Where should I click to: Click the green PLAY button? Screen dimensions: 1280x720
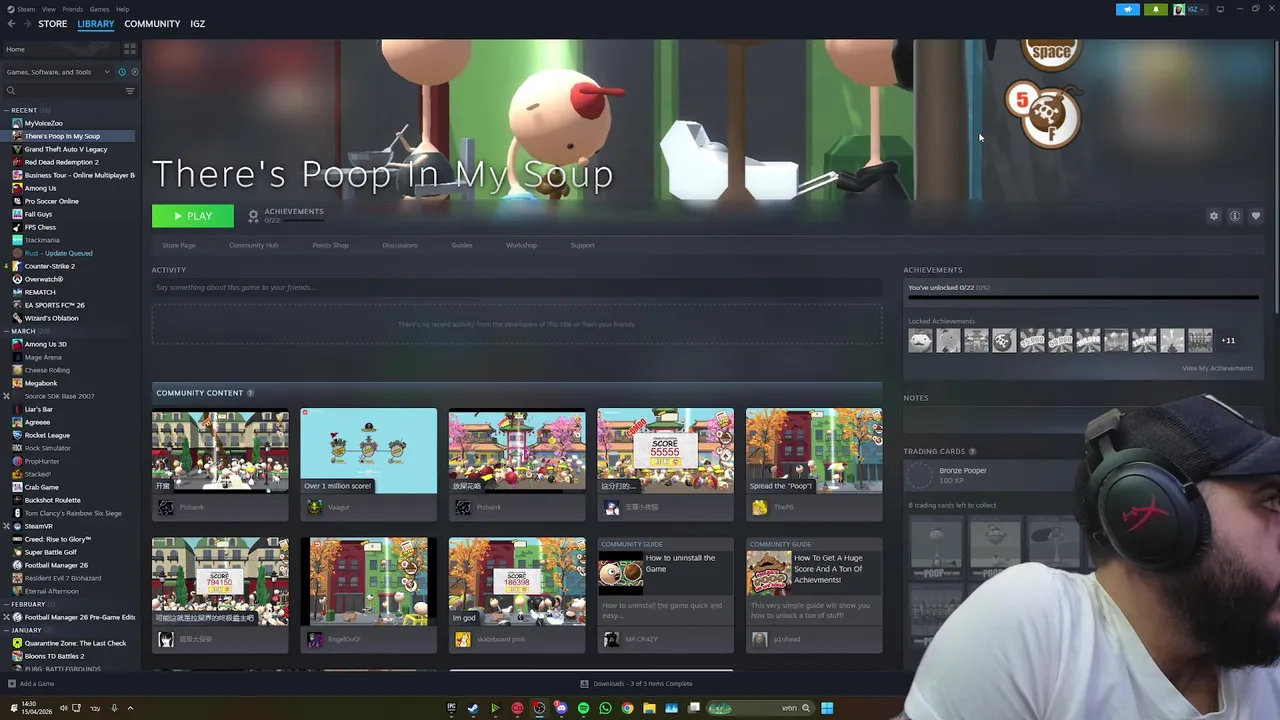(192, 216)
